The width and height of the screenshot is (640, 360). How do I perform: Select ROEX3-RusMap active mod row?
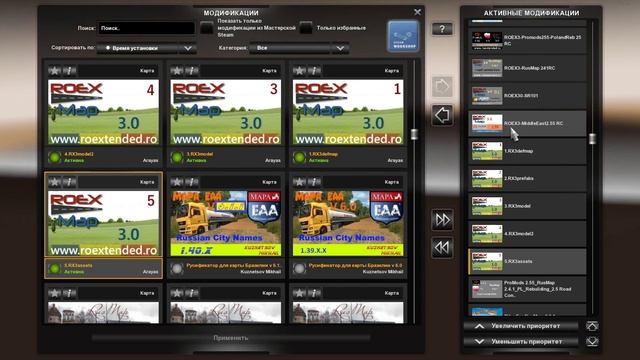point(527,68)
